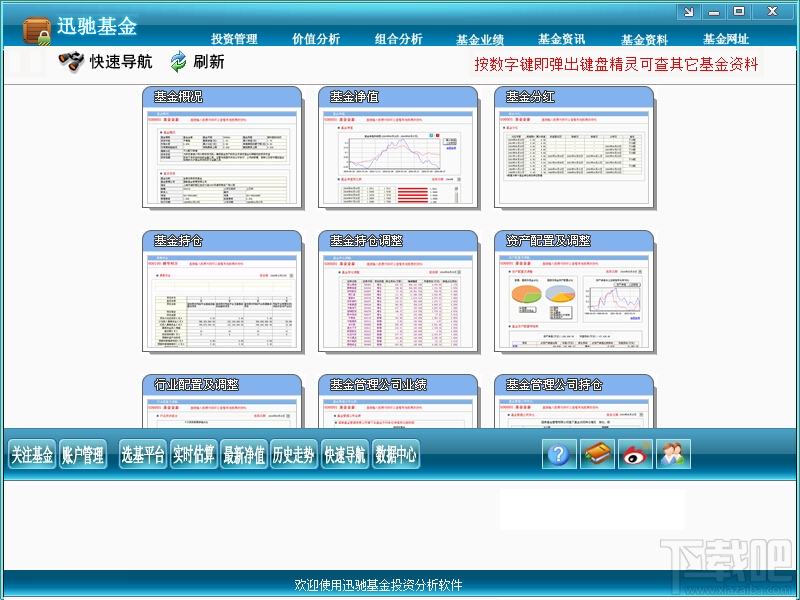The width and height of the screenshot is (800, 600).
Task: Open the 投资管理 menu
Action: point(234,39)
